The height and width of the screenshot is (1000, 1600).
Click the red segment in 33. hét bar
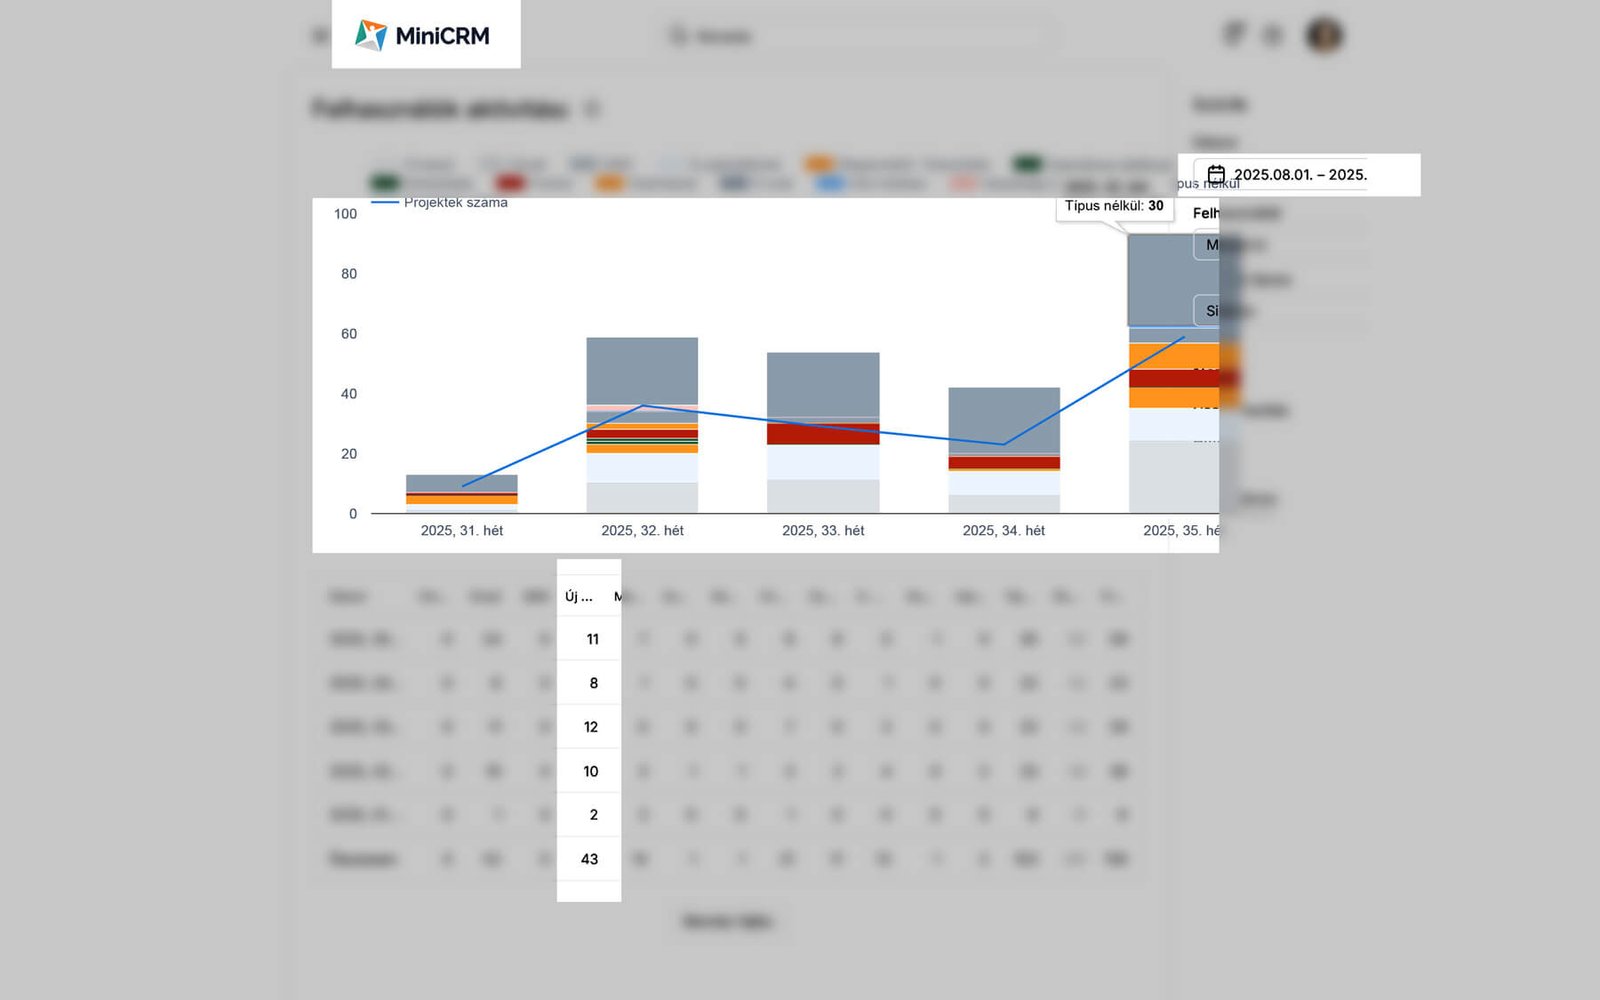(x=822, y=434)
